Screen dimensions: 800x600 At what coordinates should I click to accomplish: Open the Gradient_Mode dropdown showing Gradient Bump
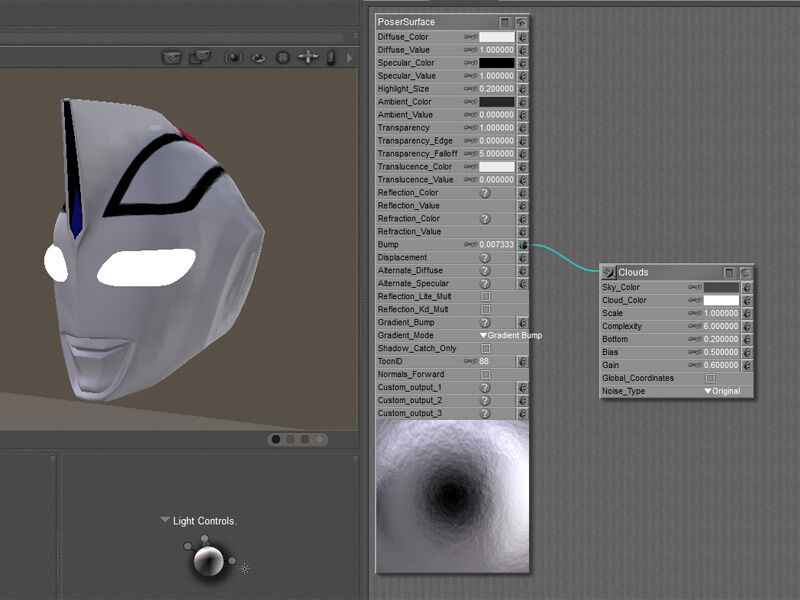(x=510, y=336)
